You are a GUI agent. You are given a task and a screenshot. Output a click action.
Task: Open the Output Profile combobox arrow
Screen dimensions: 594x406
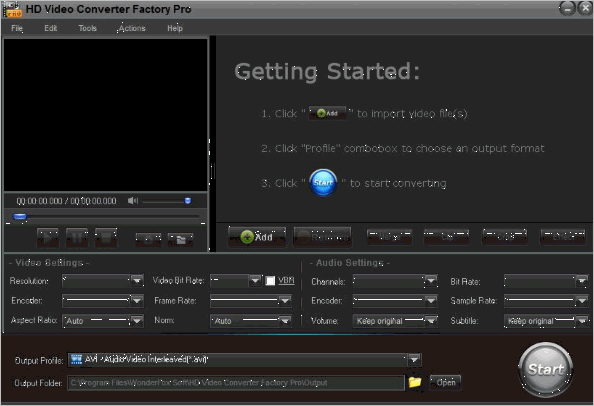414,360
